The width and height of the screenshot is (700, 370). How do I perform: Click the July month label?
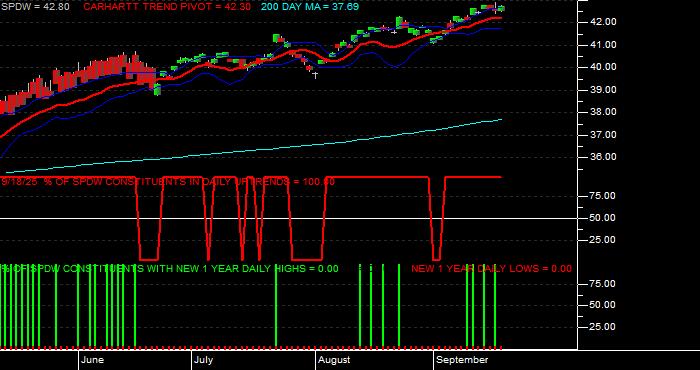click(x=204, y=360)
